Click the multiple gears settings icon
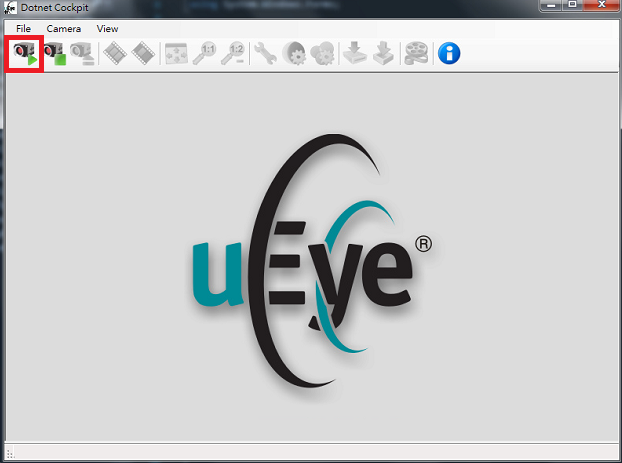The width and height of the screenshot is (622, 463). [322, 54]
